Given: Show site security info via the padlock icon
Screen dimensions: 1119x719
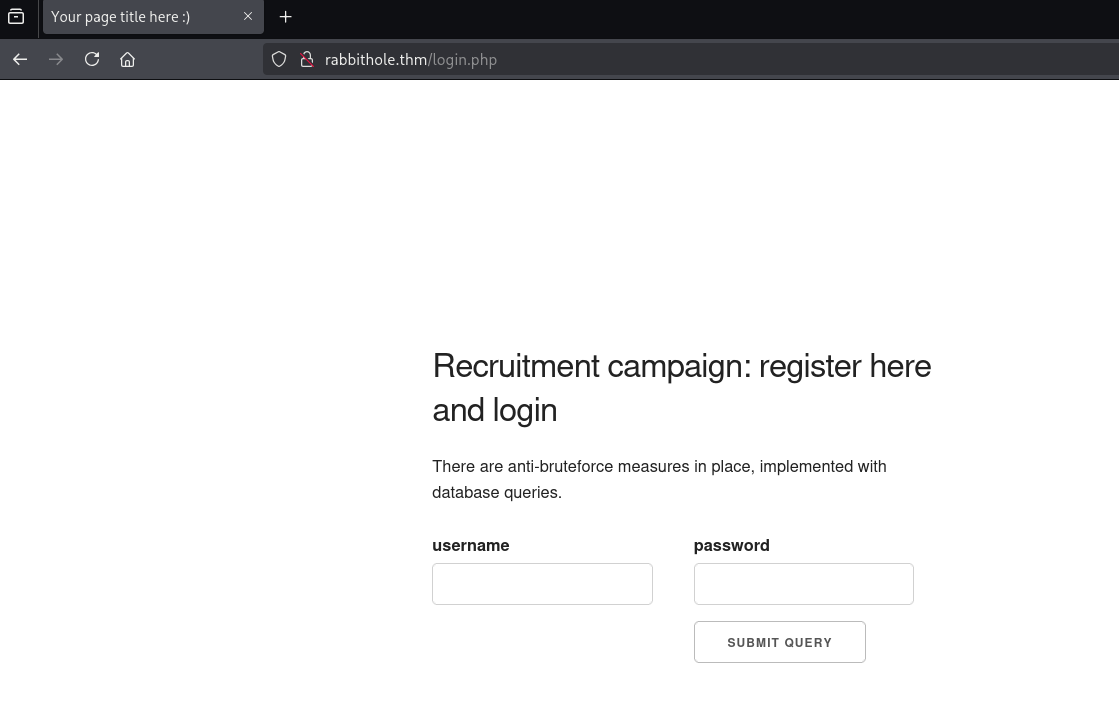Looking at the screenshot, I should click(x=307, y=60).
